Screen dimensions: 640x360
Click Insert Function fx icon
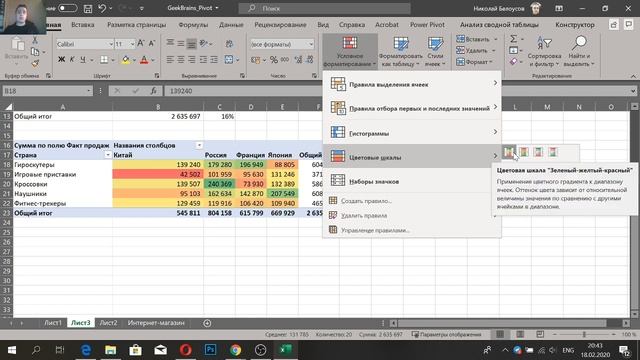(x=153, y=91)
